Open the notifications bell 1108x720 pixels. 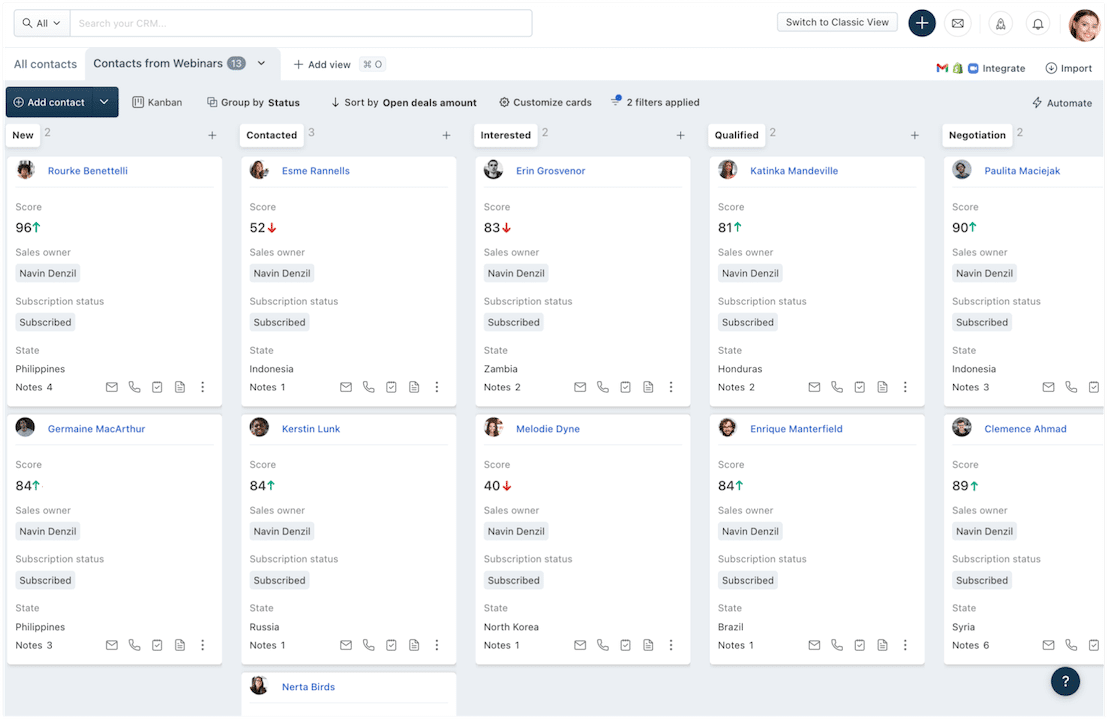pos(1038,23)
